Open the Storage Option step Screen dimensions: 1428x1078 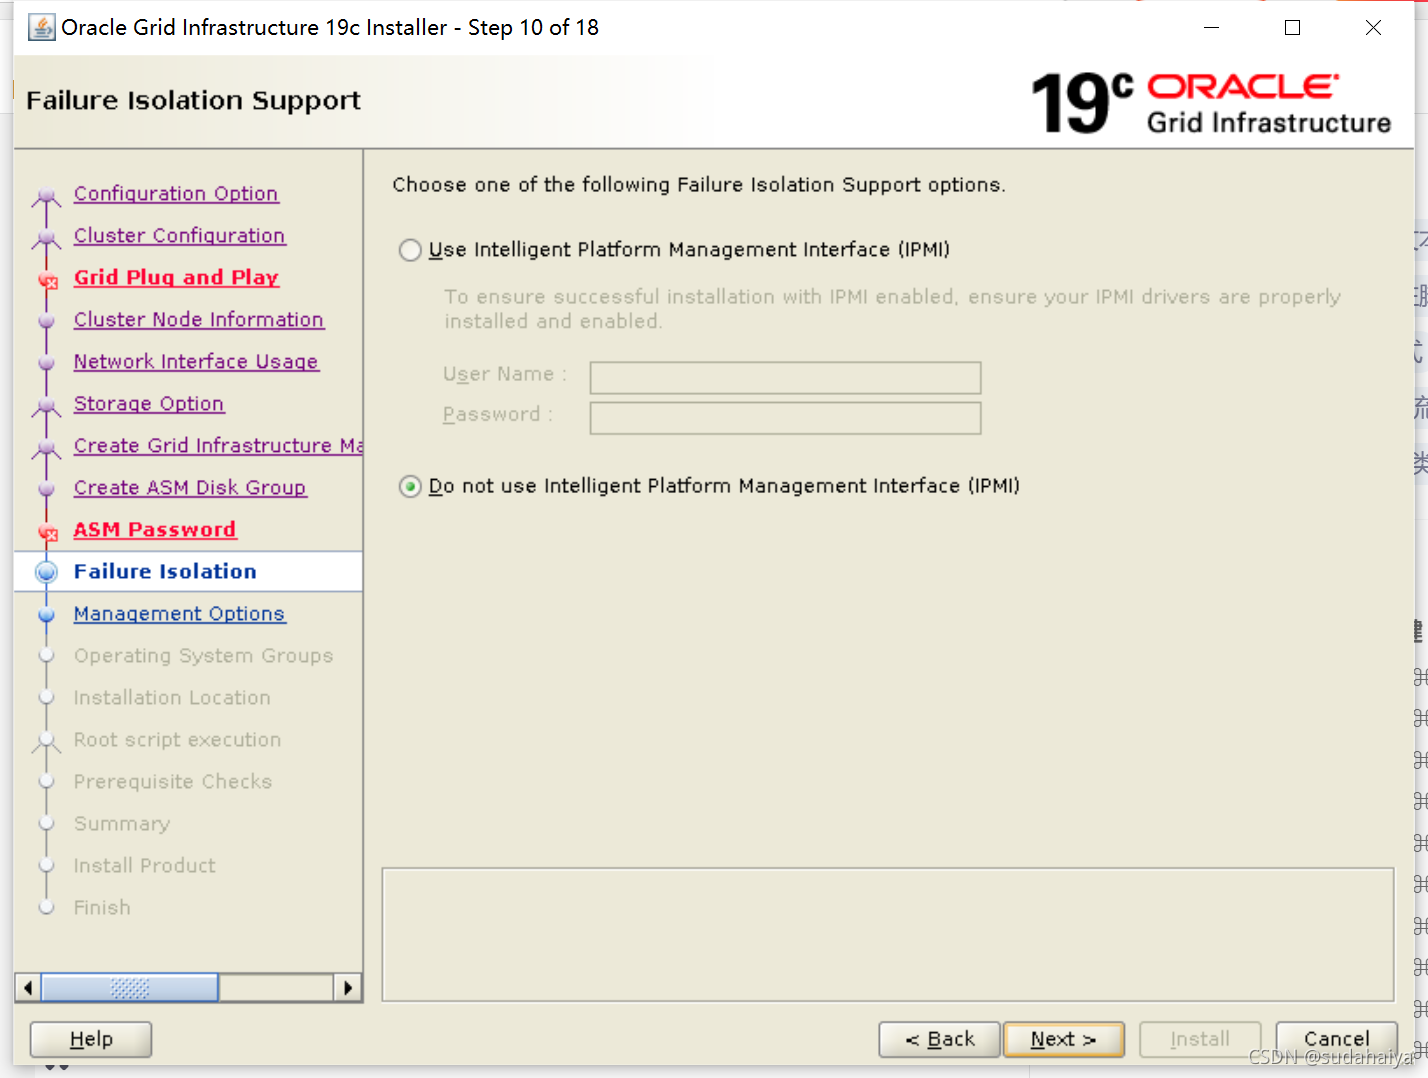tap(149, 404)
